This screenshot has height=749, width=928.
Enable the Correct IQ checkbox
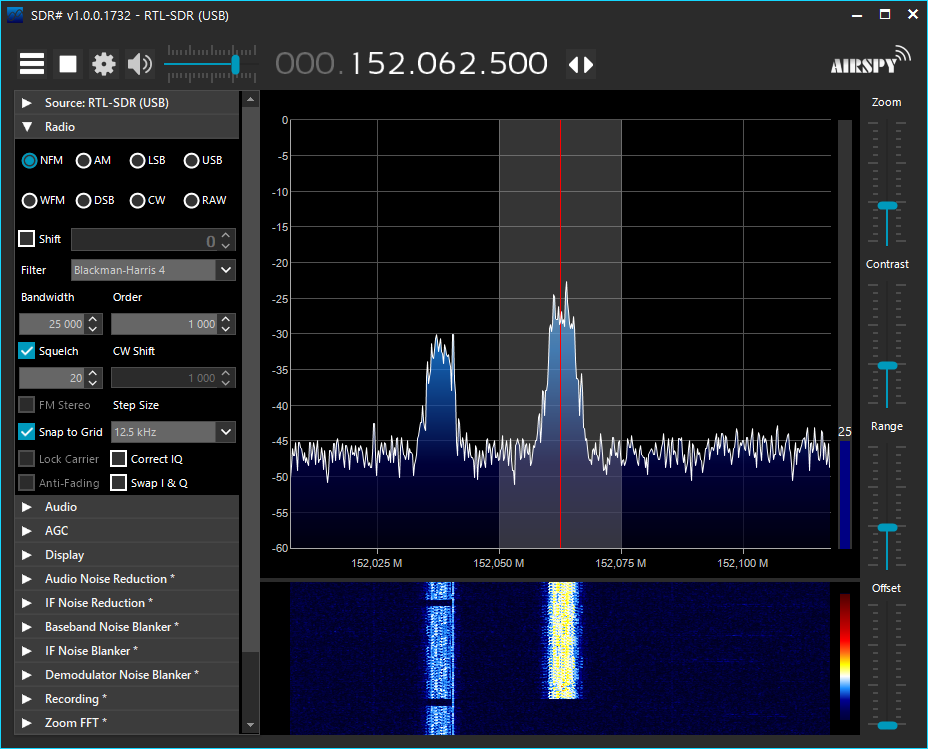pyautogui.click(x=118, y=459)
